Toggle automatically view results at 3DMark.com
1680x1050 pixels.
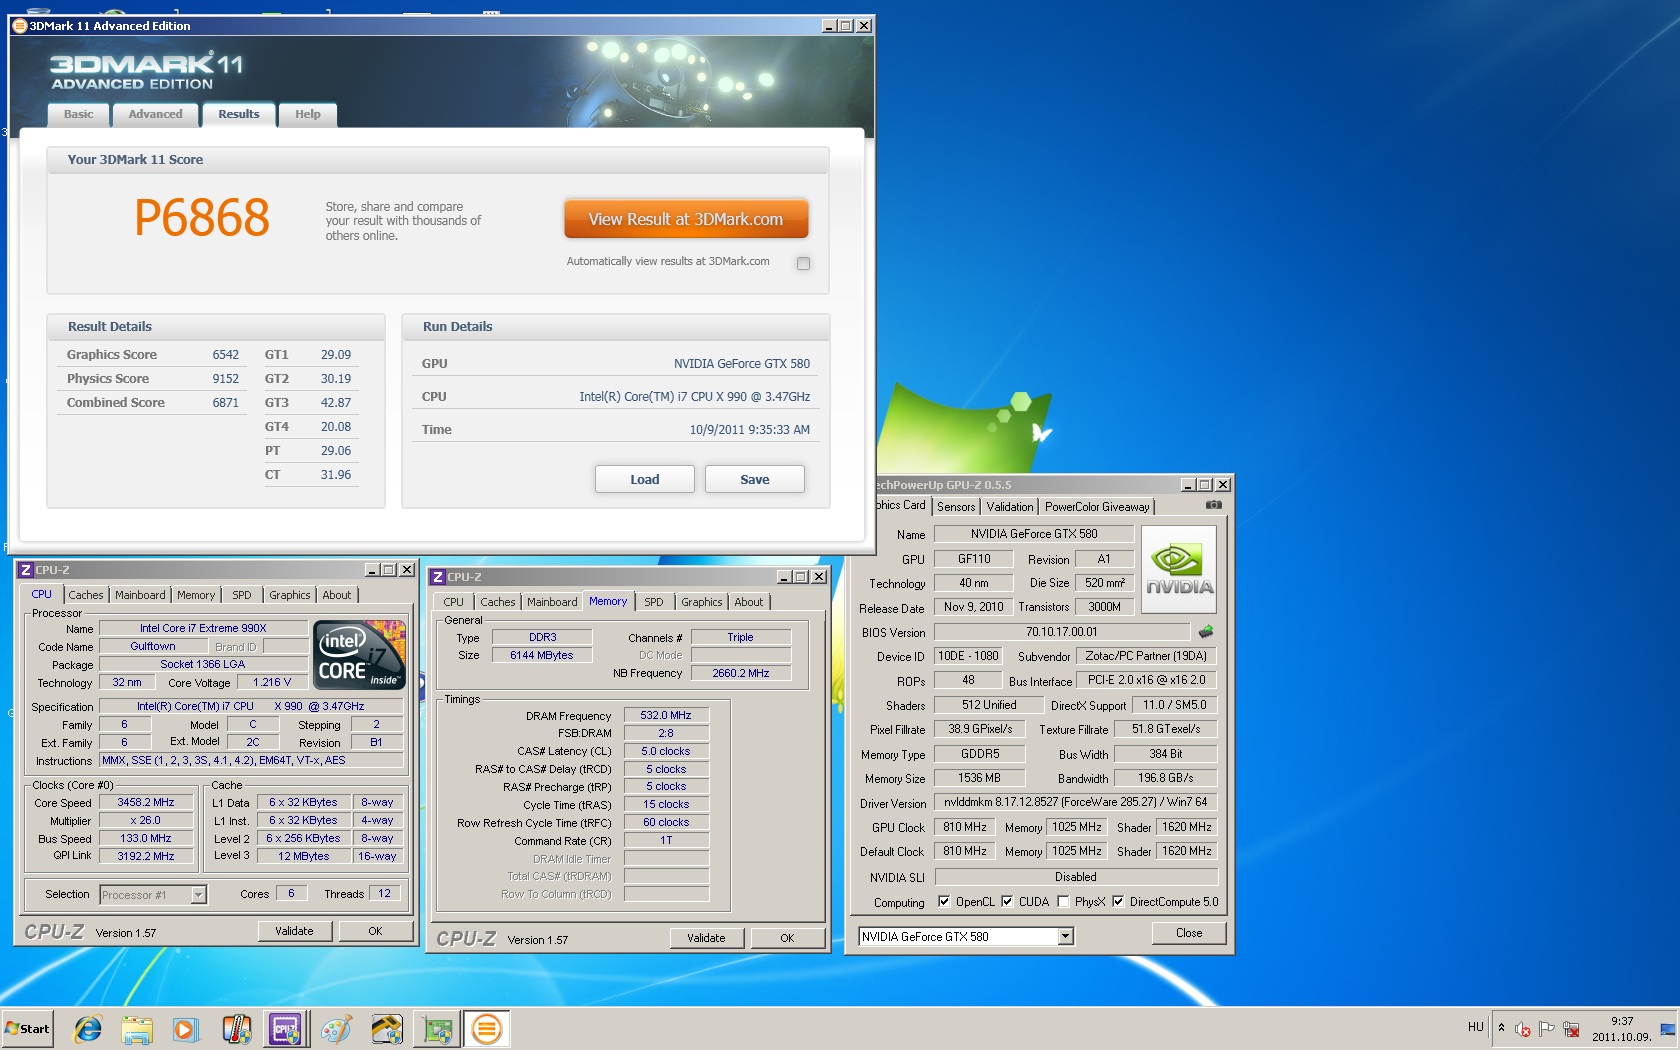point(803,263)
